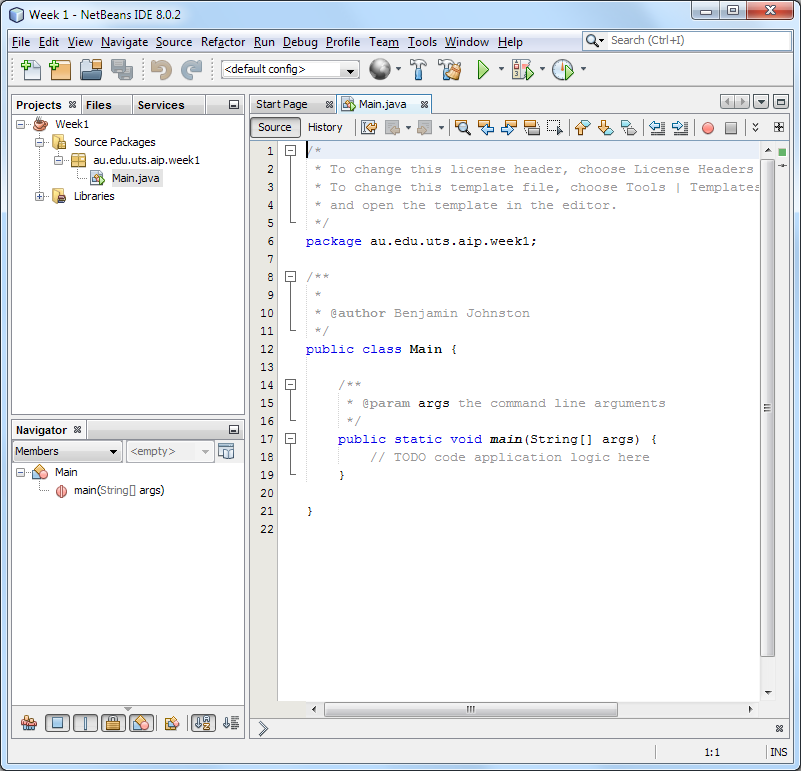801x771 pixels.
Task: Click the History view button
Action: [325, 127]
